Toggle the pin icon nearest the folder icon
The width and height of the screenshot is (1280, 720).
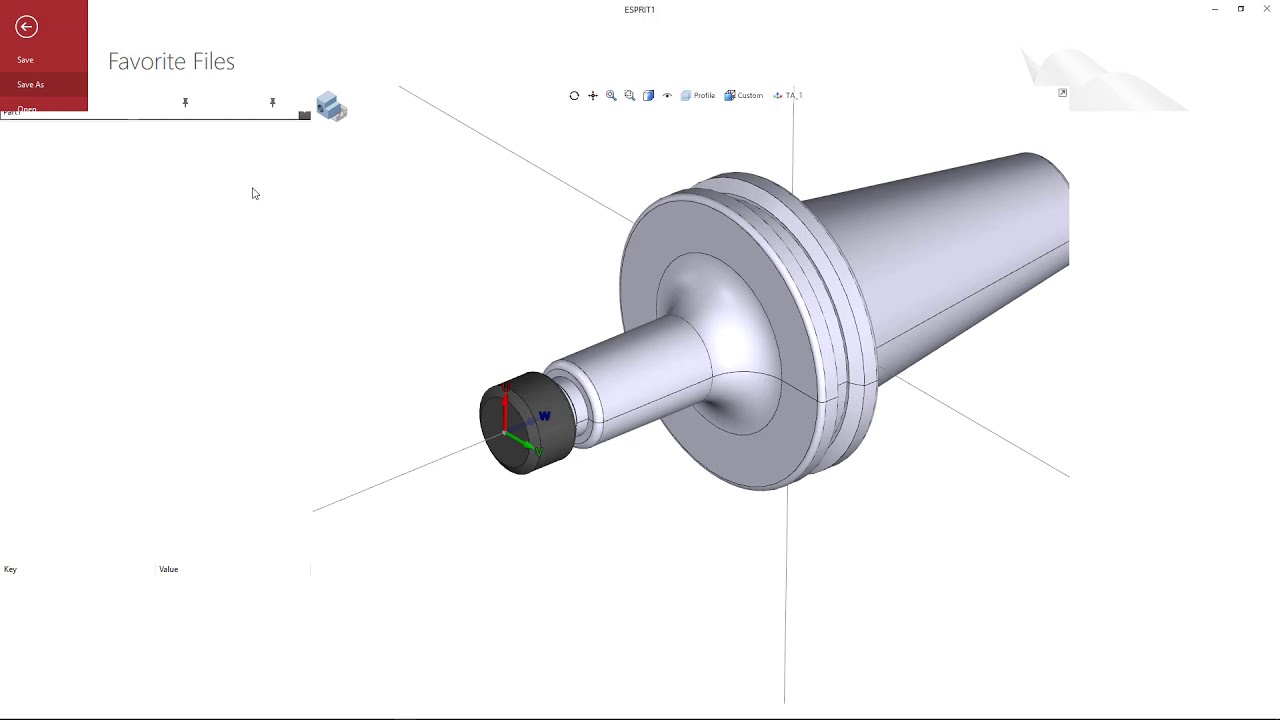point(272,102)
